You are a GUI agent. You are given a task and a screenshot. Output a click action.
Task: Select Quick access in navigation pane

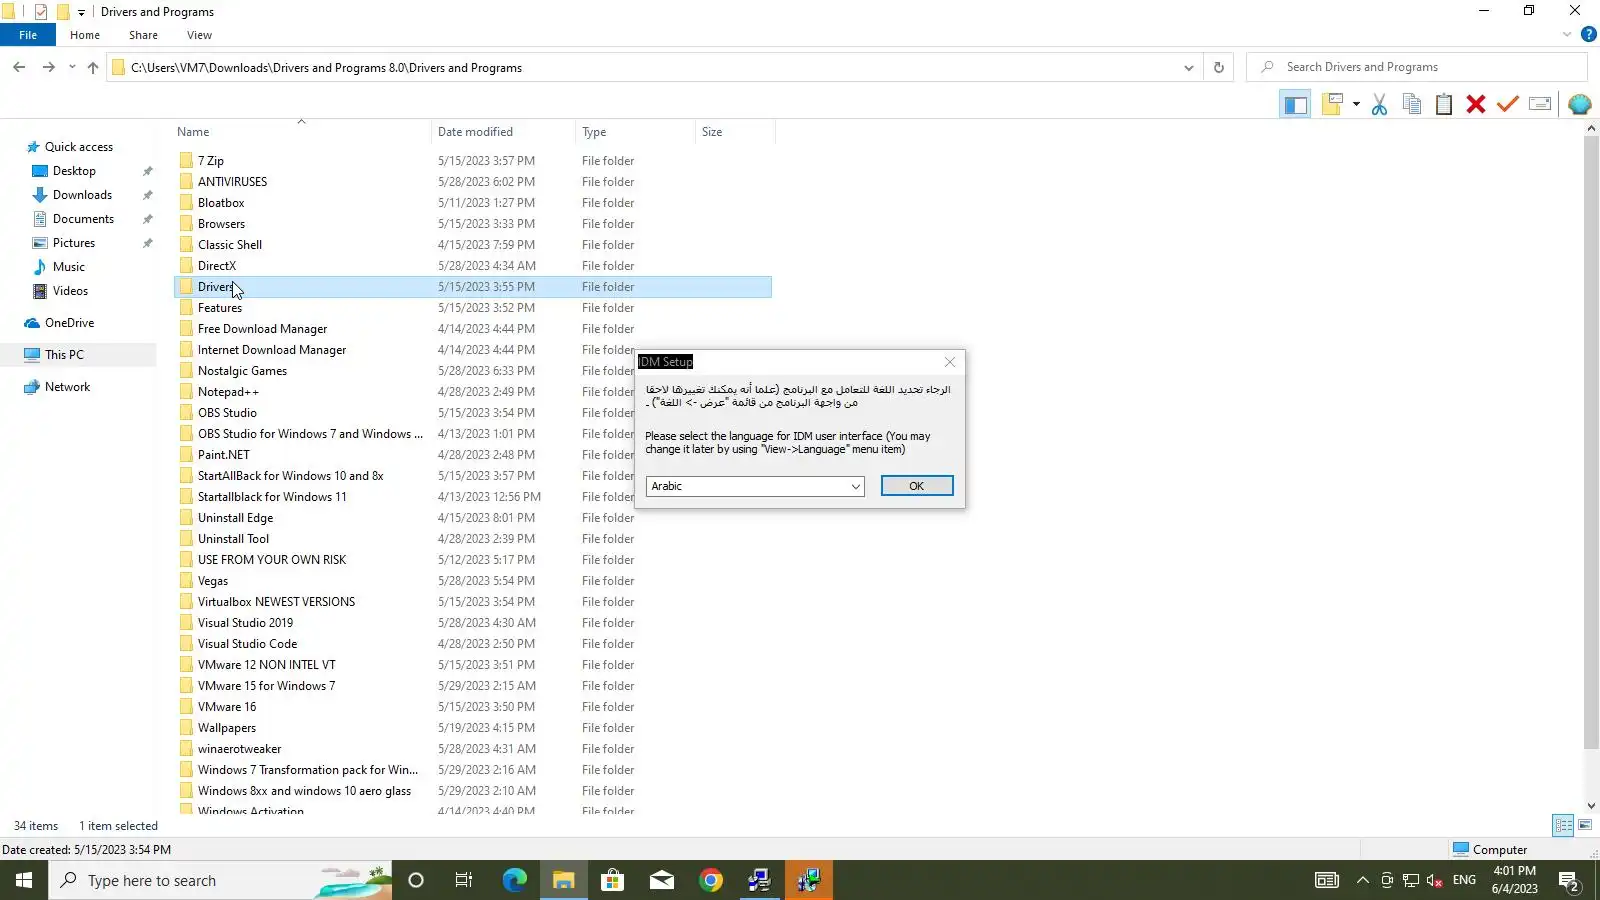click(79, 147)
